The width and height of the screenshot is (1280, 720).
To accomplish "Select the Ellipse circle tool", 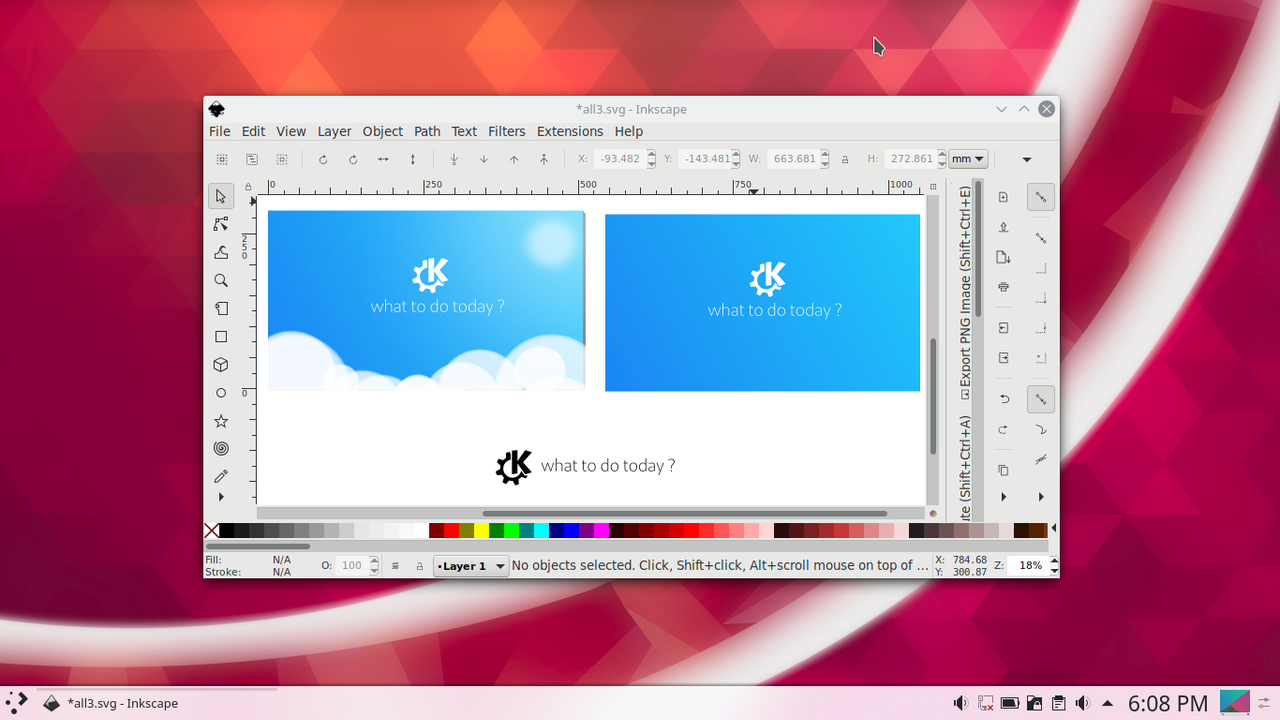I will pos(221,393).
